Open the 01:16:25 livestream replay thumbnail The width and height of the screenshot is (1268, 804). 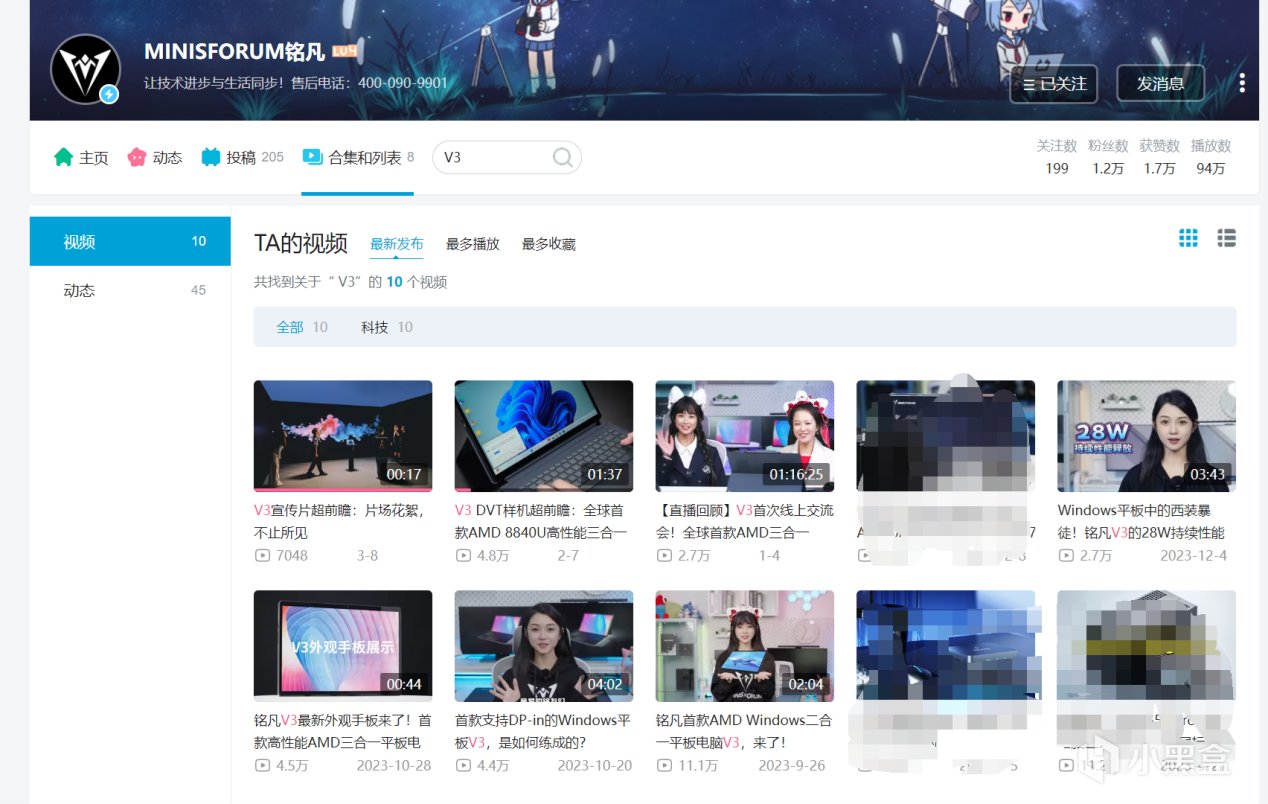(x=745, y=436)
